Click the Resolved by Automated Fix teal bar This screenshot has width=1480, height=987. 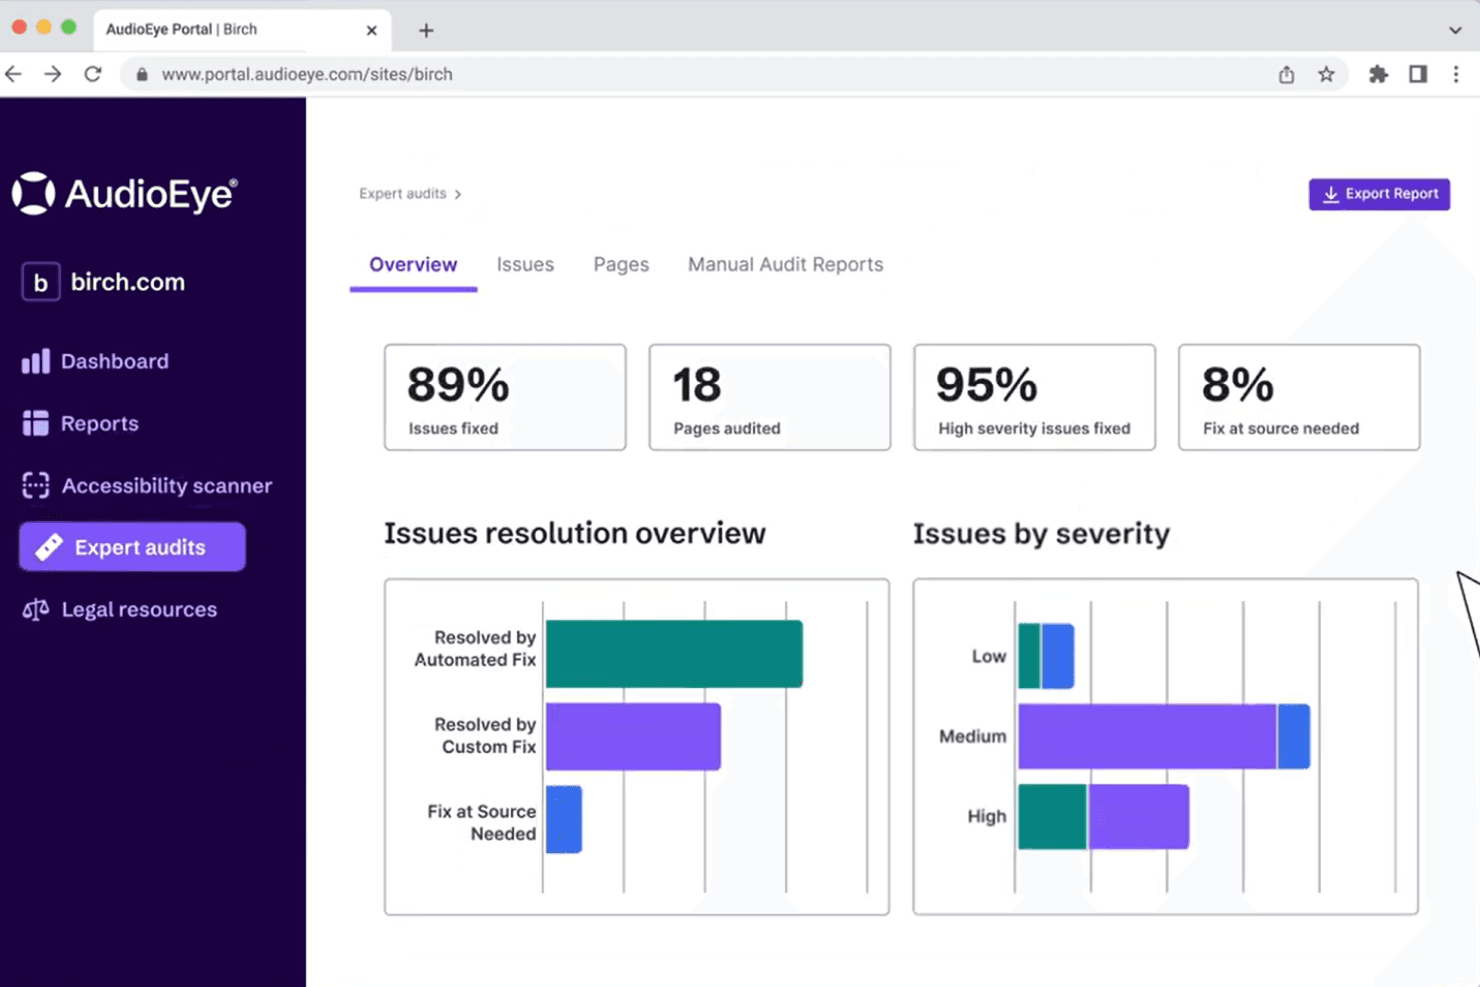pos(674,654)
